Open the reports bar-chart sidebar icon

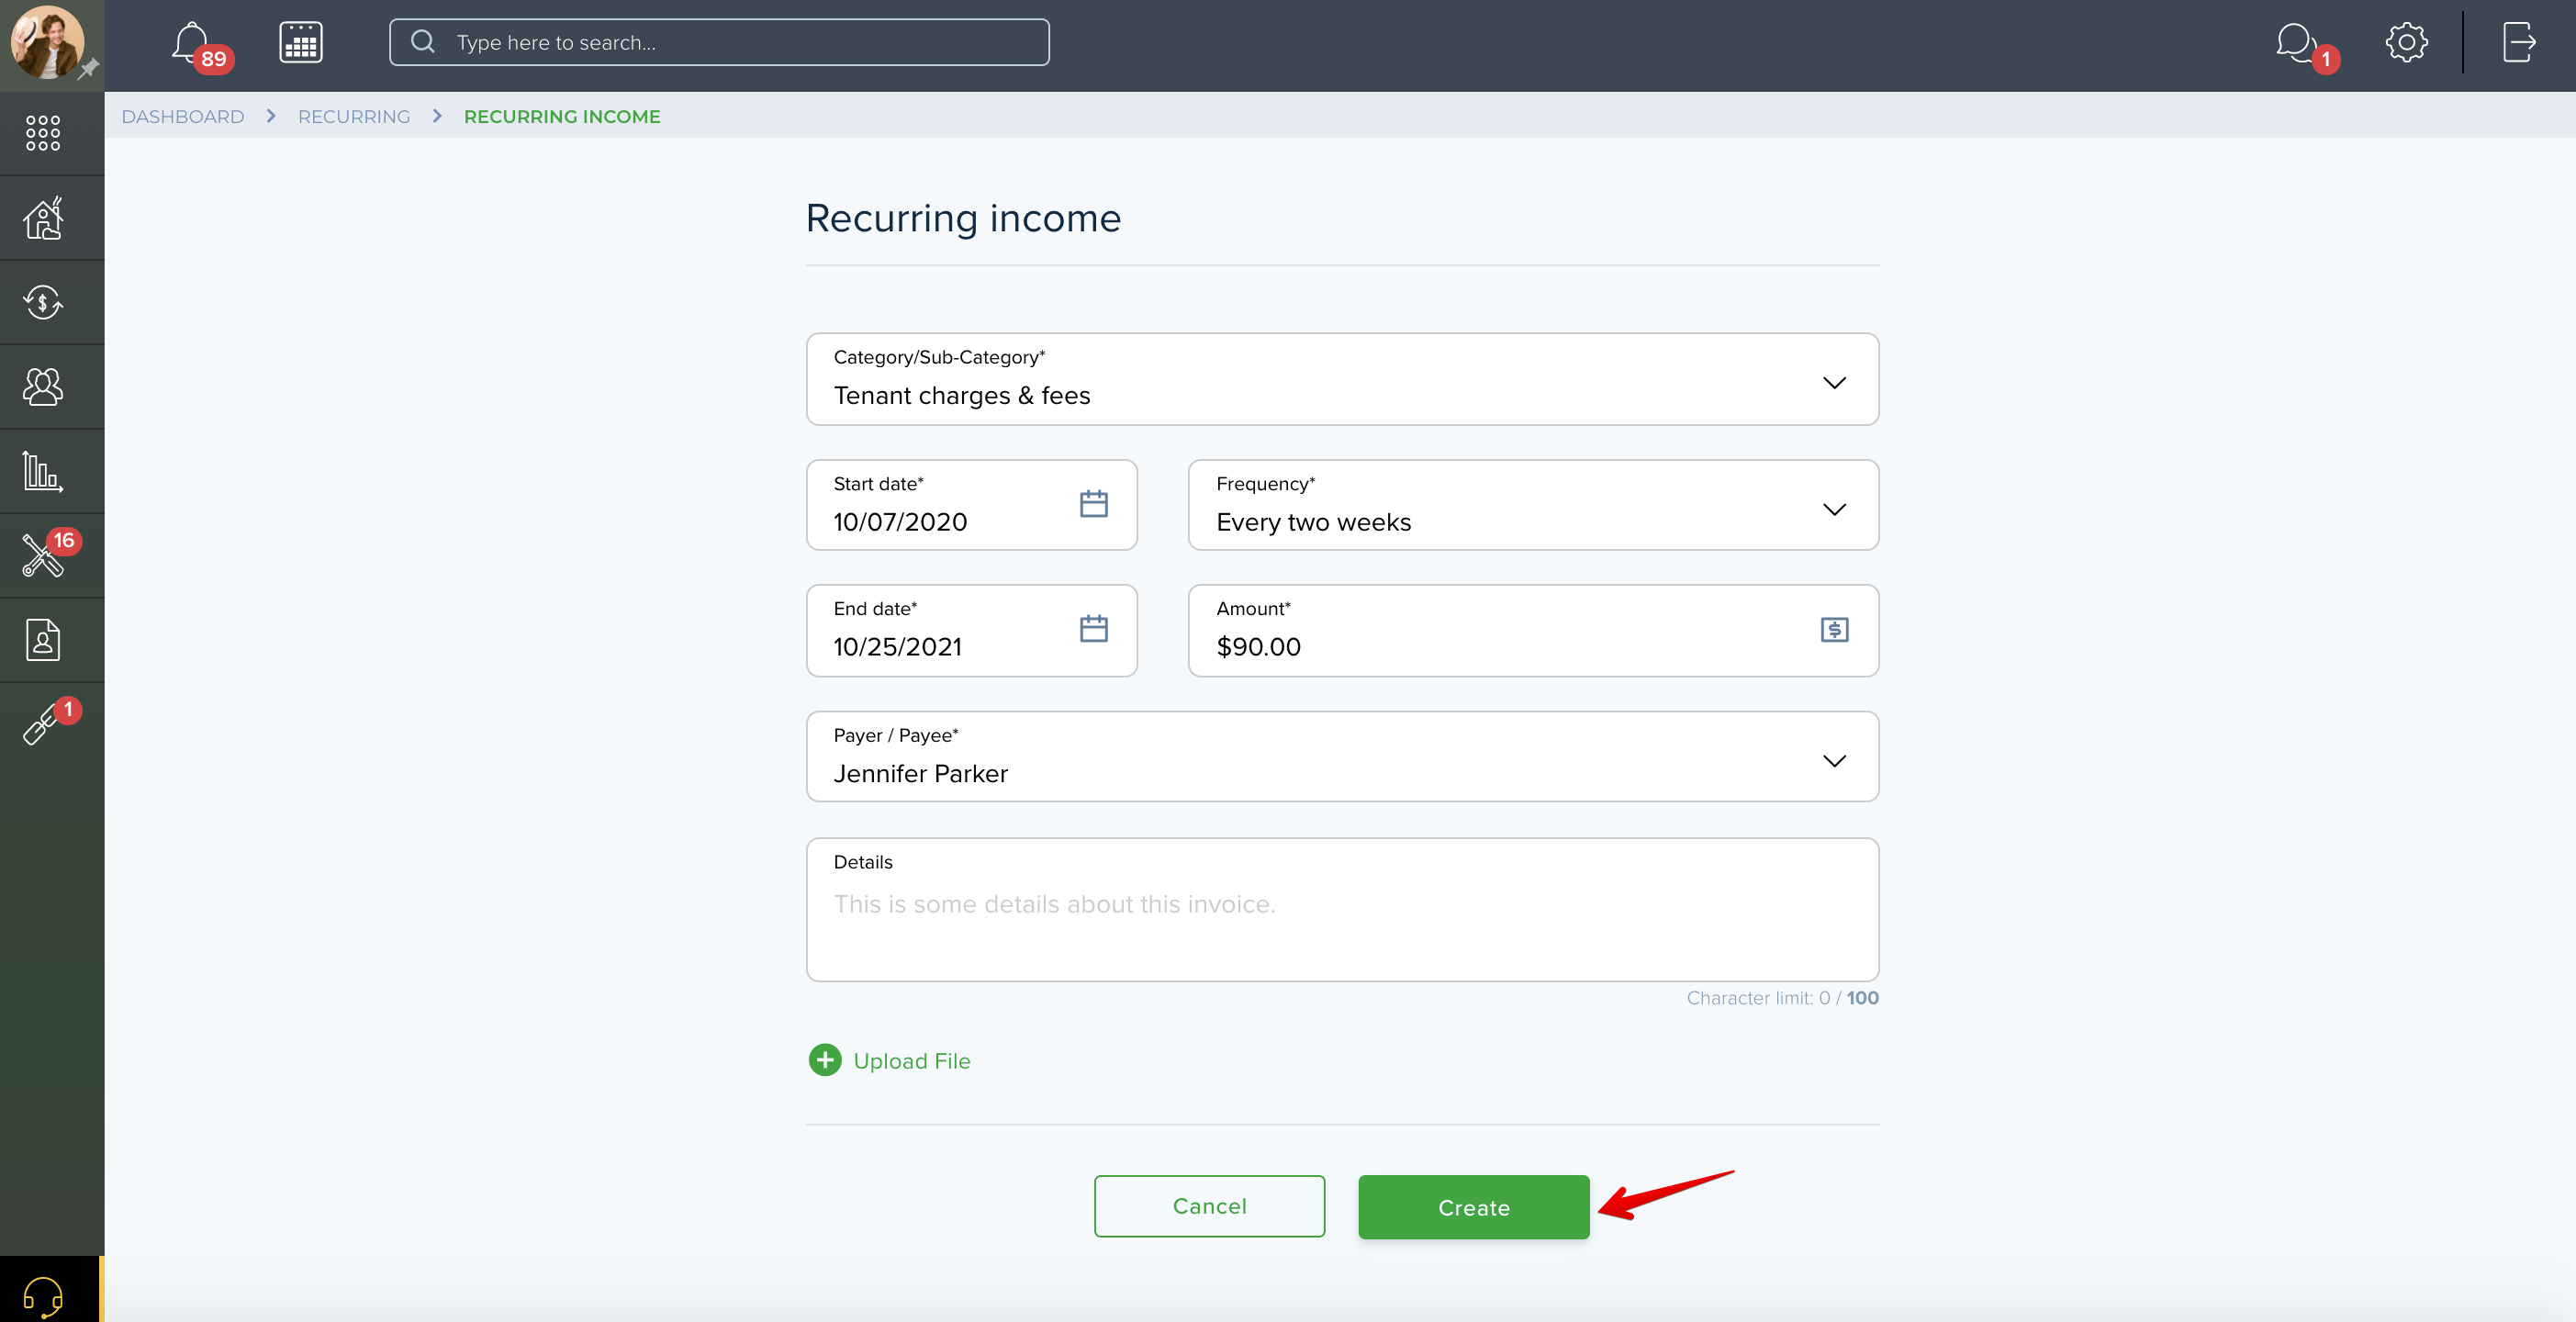tap(43, 471)
